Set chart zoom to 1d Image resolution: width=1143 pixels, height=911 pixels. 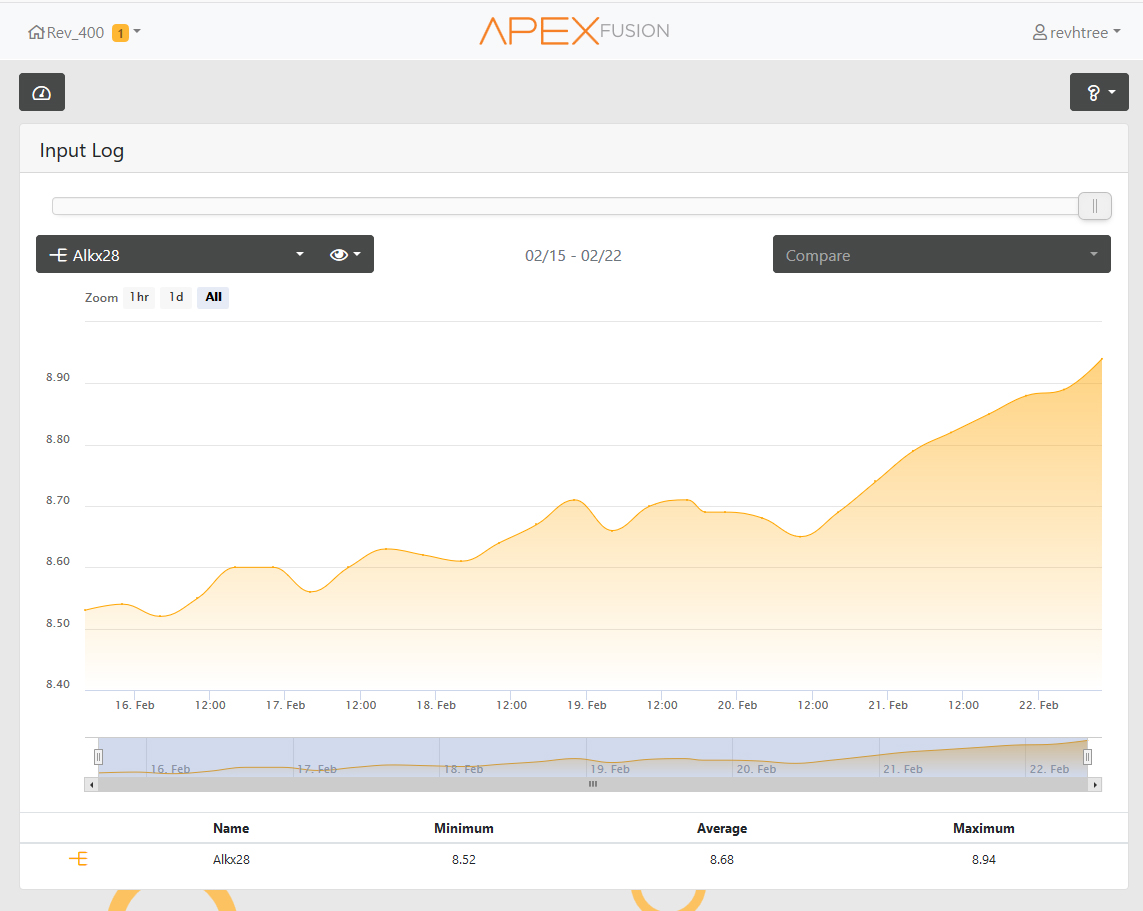(176, 297)
